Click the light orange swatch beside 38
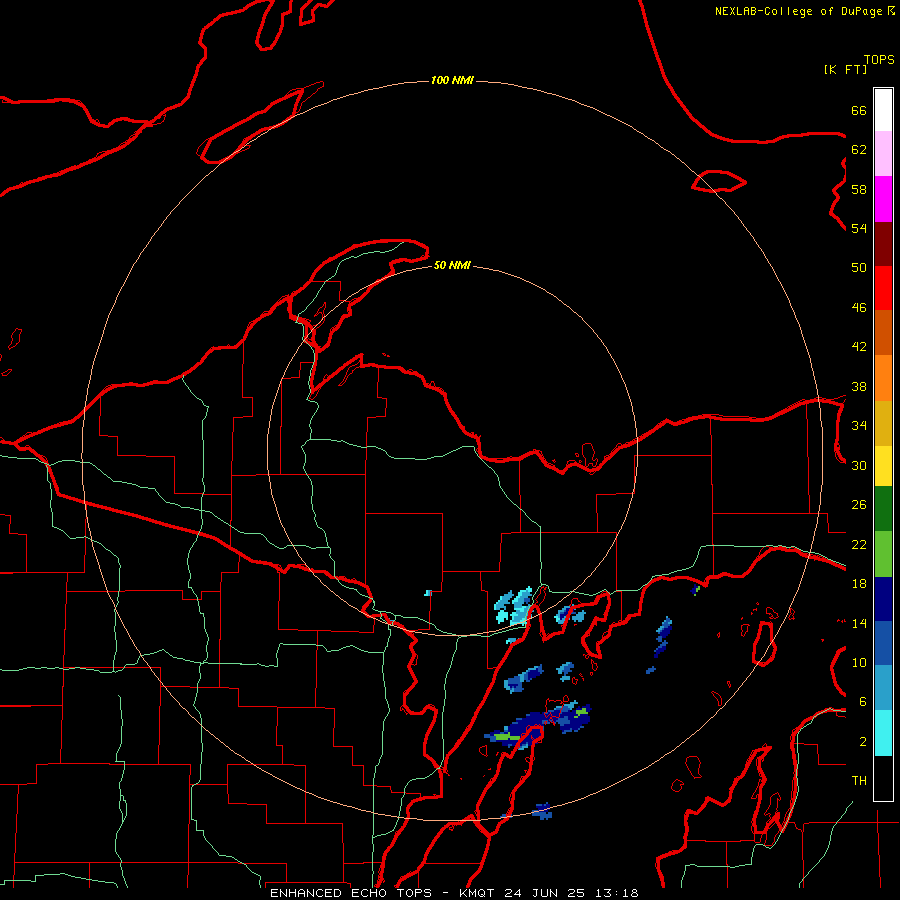 pos(883,378)
